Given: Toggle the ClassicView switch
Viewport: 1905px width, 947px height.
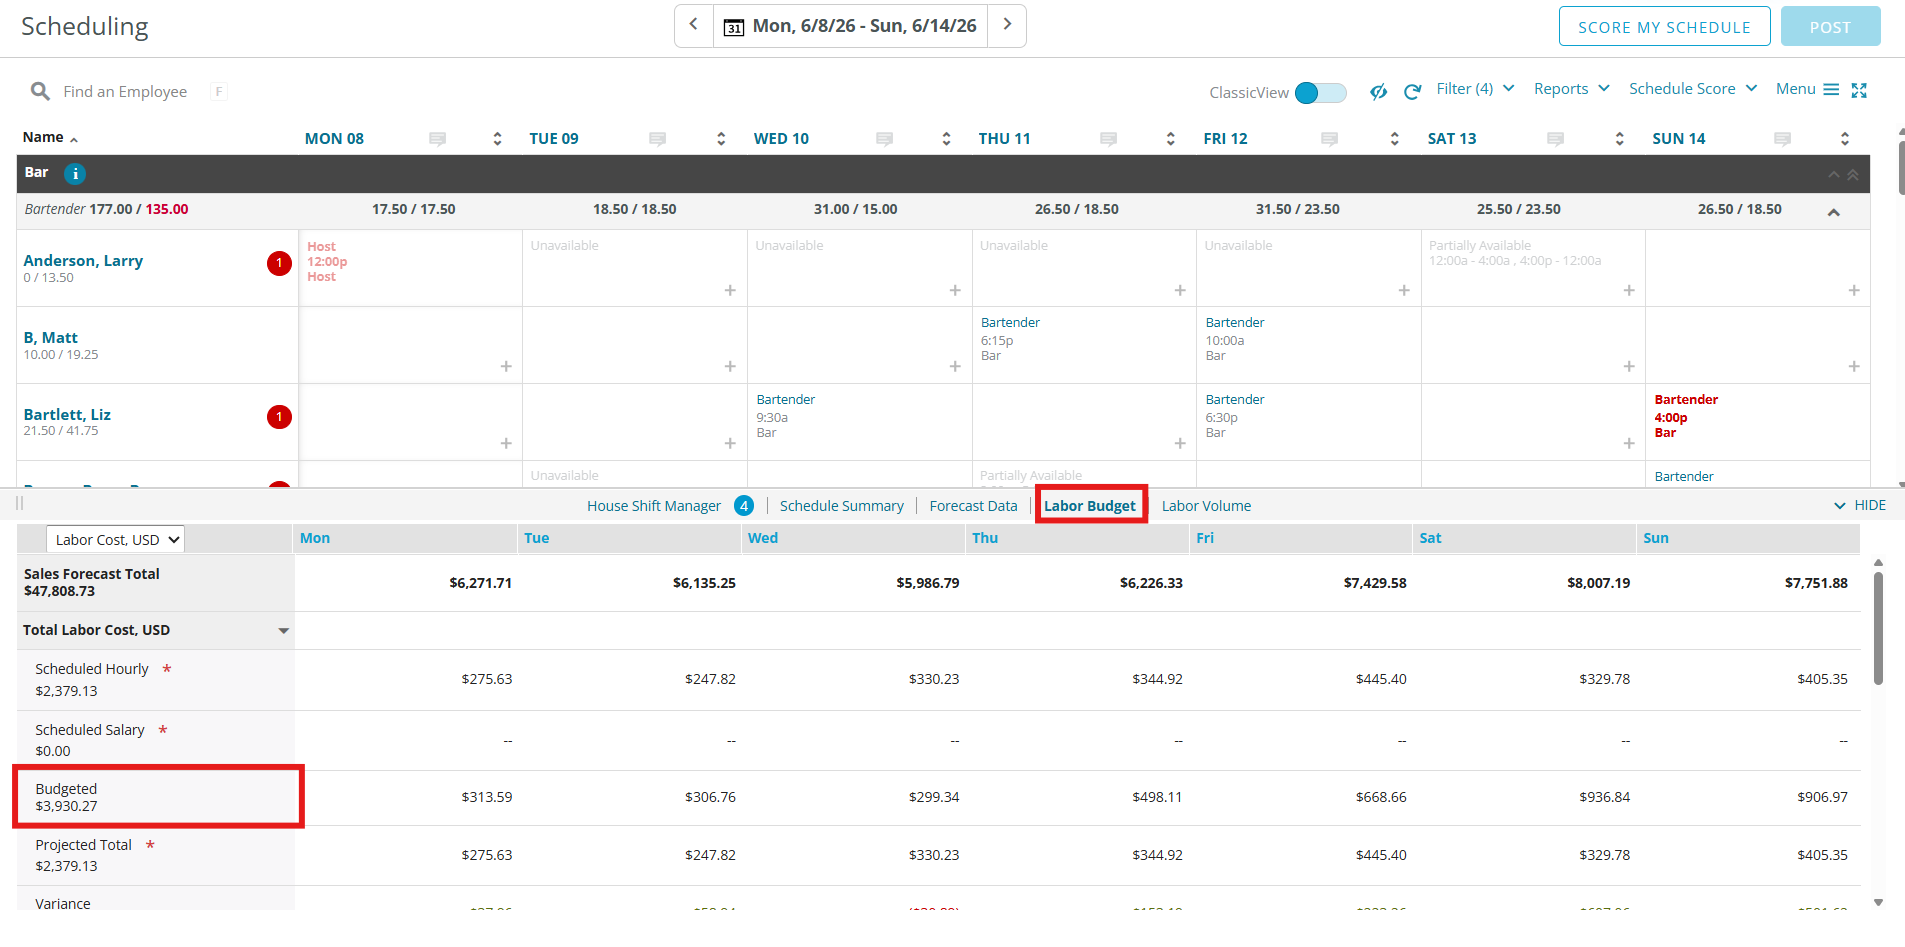Looking at the screenshot, I should click(1320, 93).
